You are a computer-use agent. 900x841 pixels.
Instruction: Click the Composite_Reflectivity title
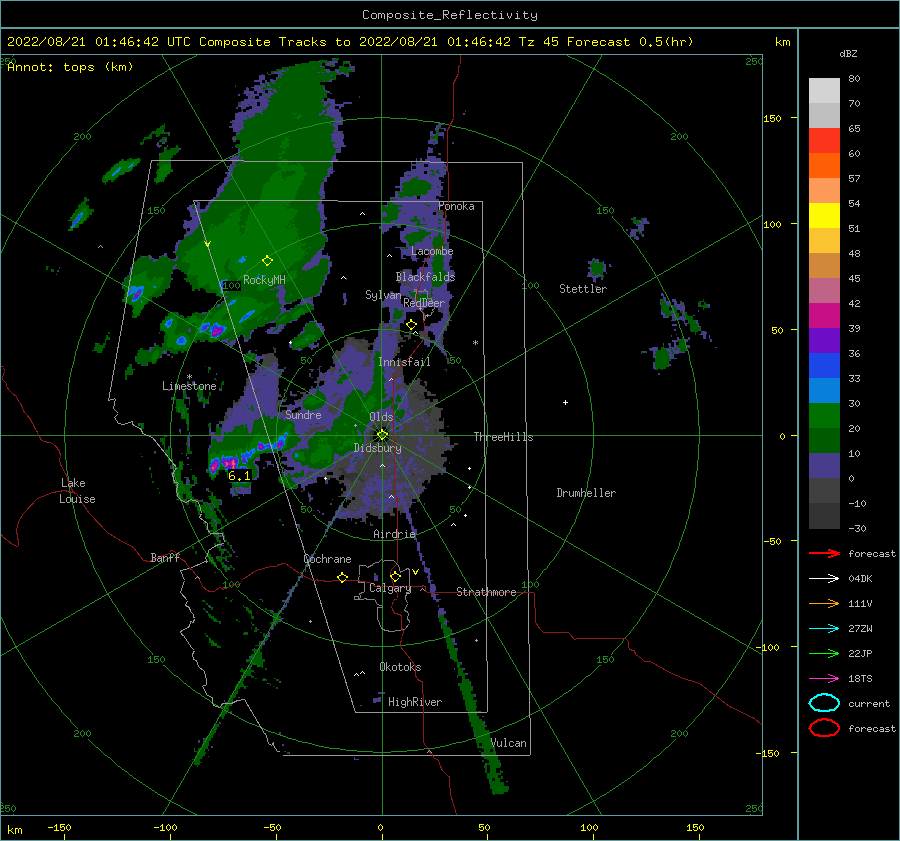click(450, 15)
